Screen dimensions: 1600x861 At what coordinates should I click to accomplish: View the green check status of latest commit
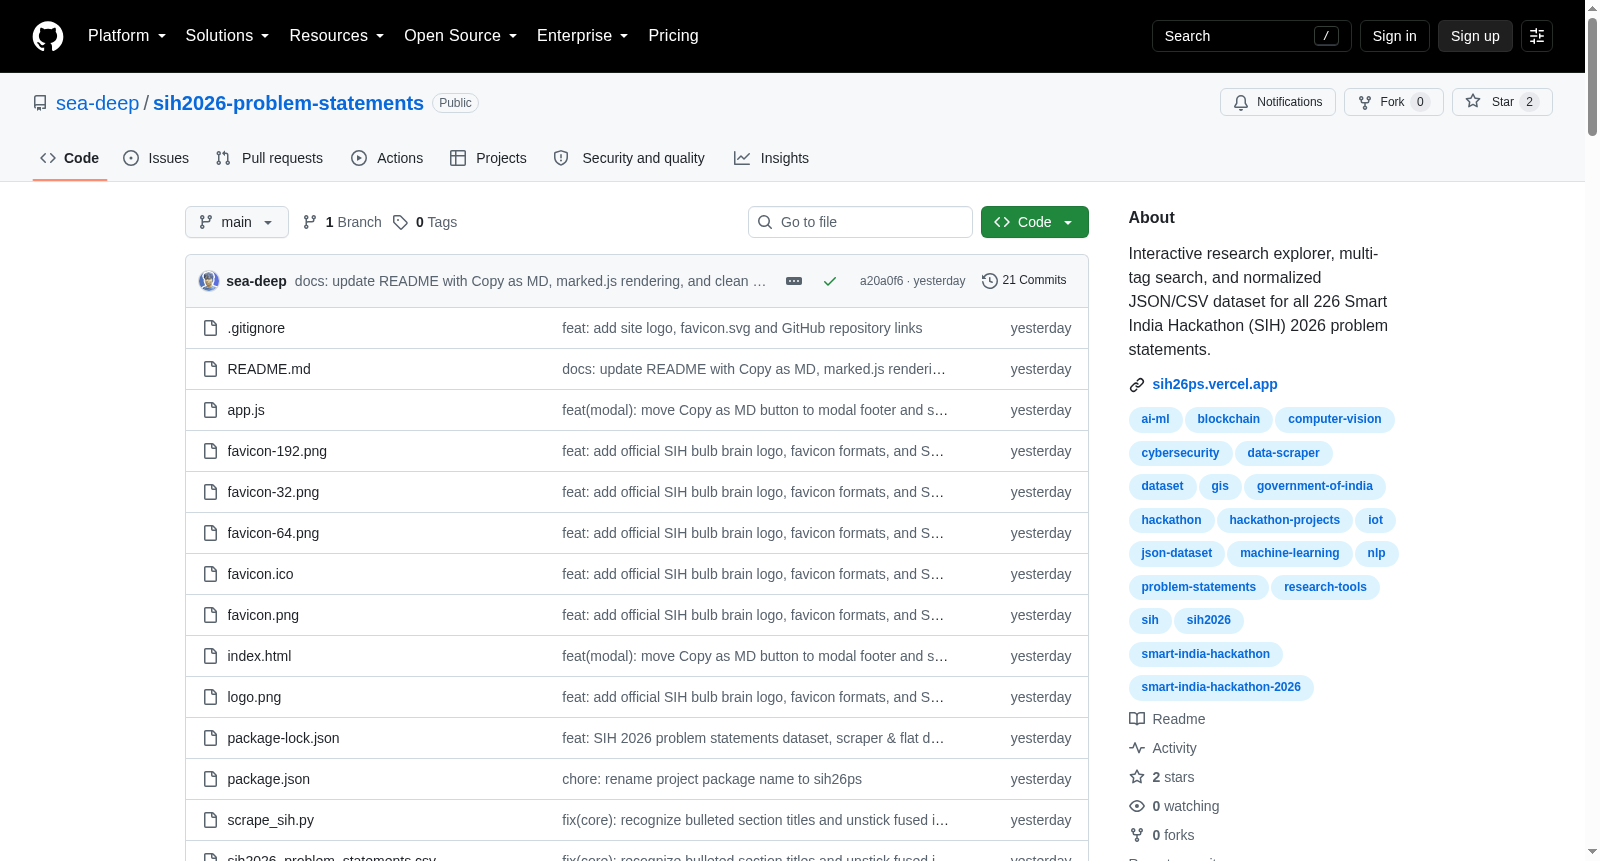829,281
